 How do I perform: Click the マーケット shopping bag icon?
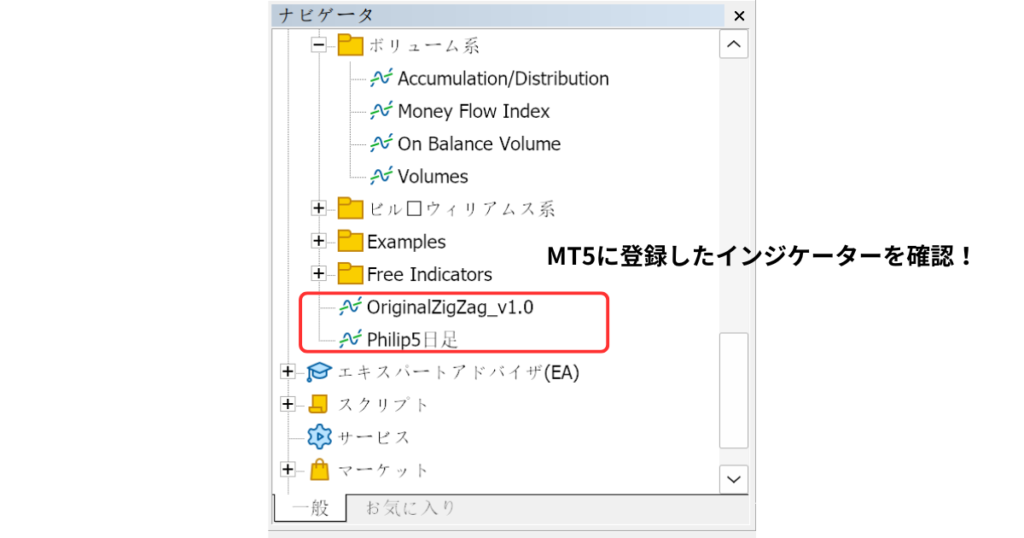[319, 469]
